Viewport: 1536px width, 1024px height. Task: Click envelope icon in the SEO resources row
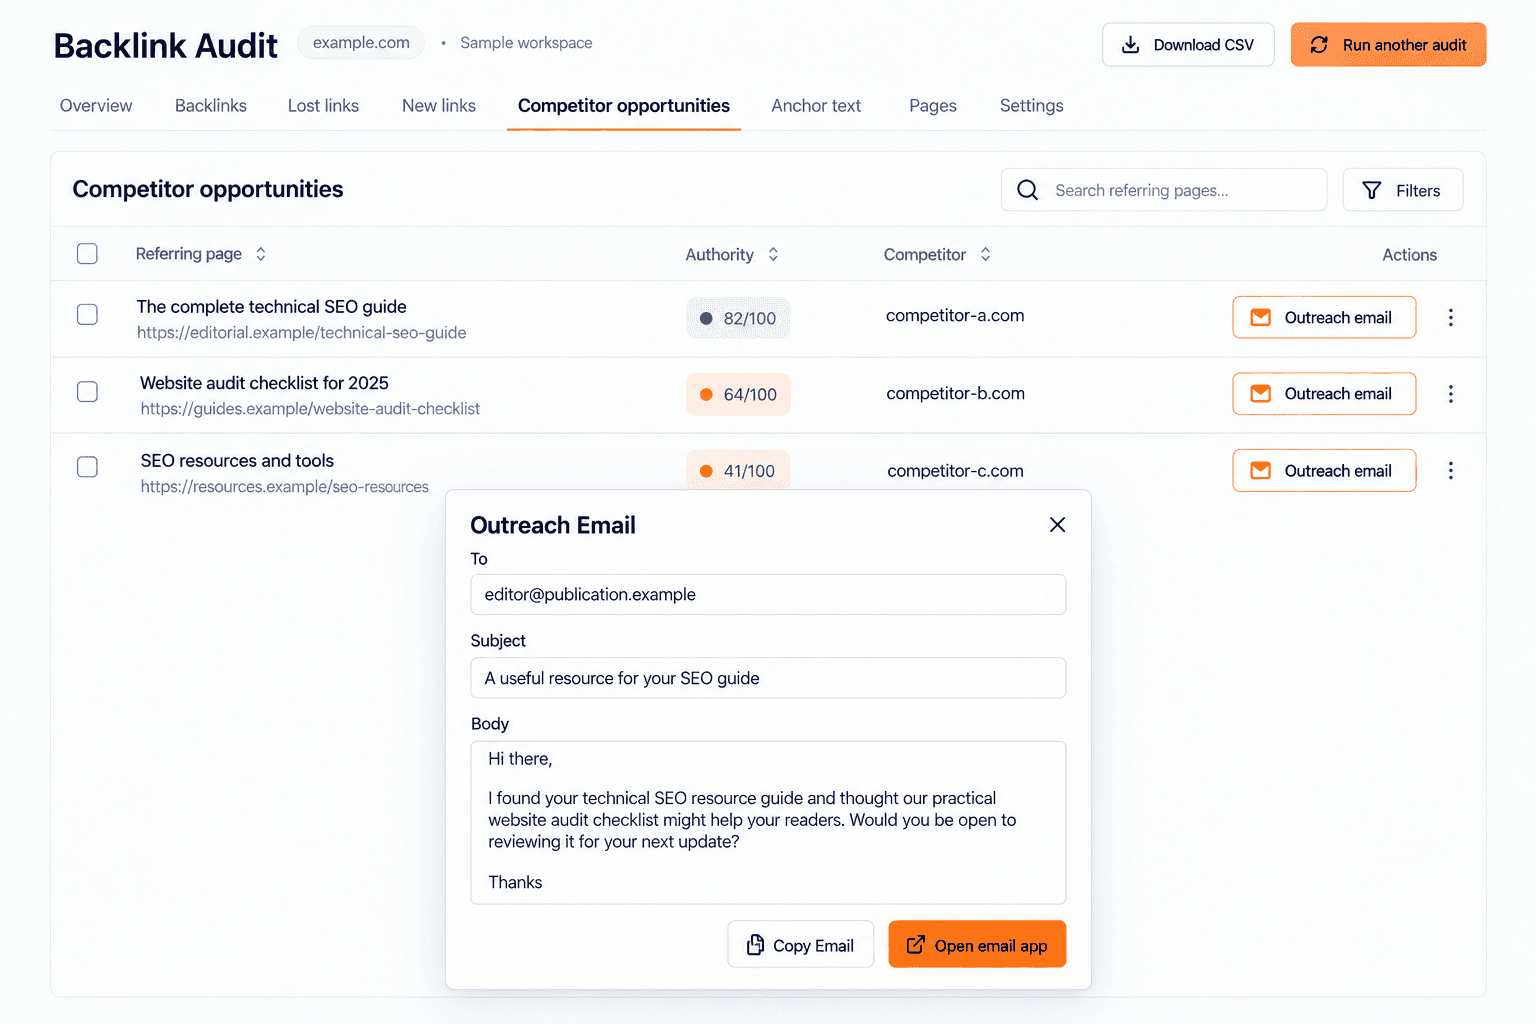coord(1261,470)
